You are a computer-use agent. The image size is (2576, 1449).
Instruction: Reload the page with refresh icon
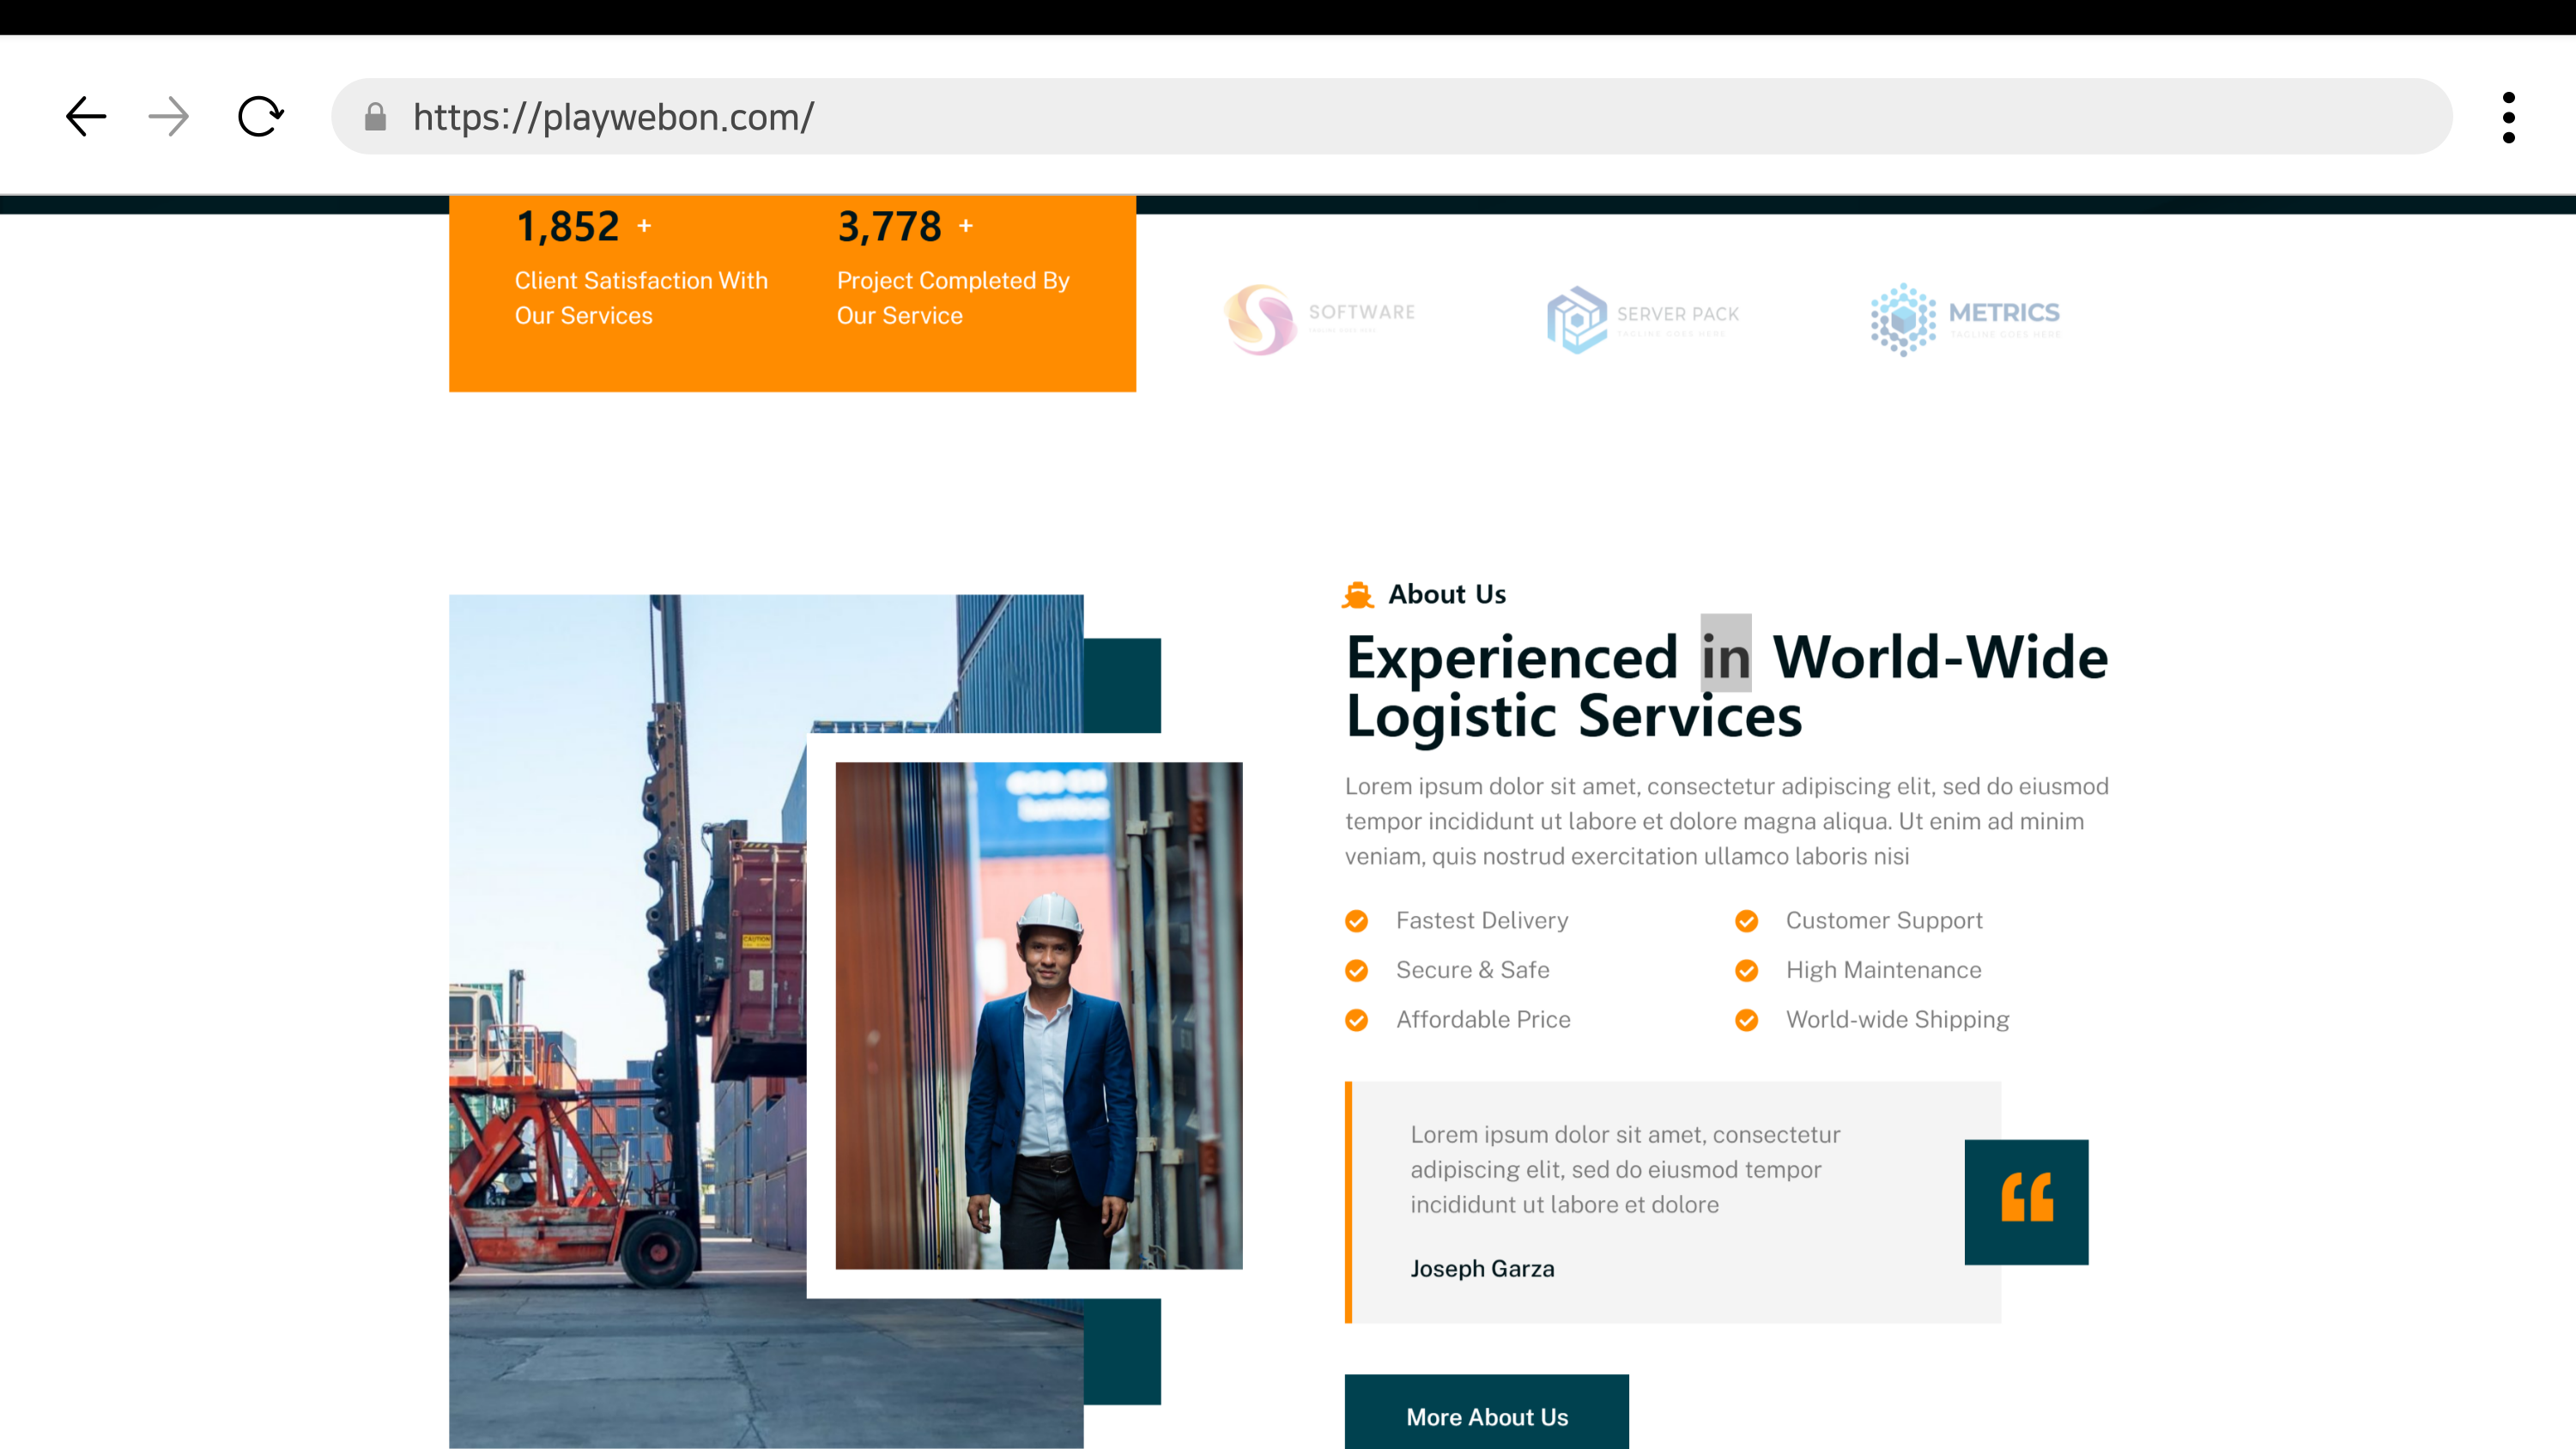pyautogui.click(x=260, y=117)
